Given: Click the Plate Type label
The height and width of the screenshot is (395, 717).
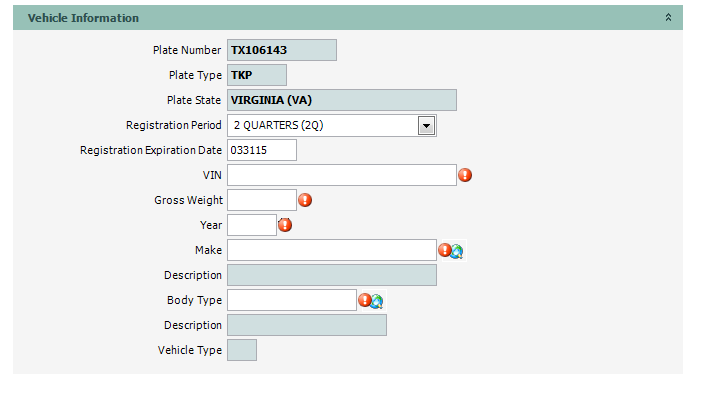Looking at the screenshot, I should [x=195, y=75].
